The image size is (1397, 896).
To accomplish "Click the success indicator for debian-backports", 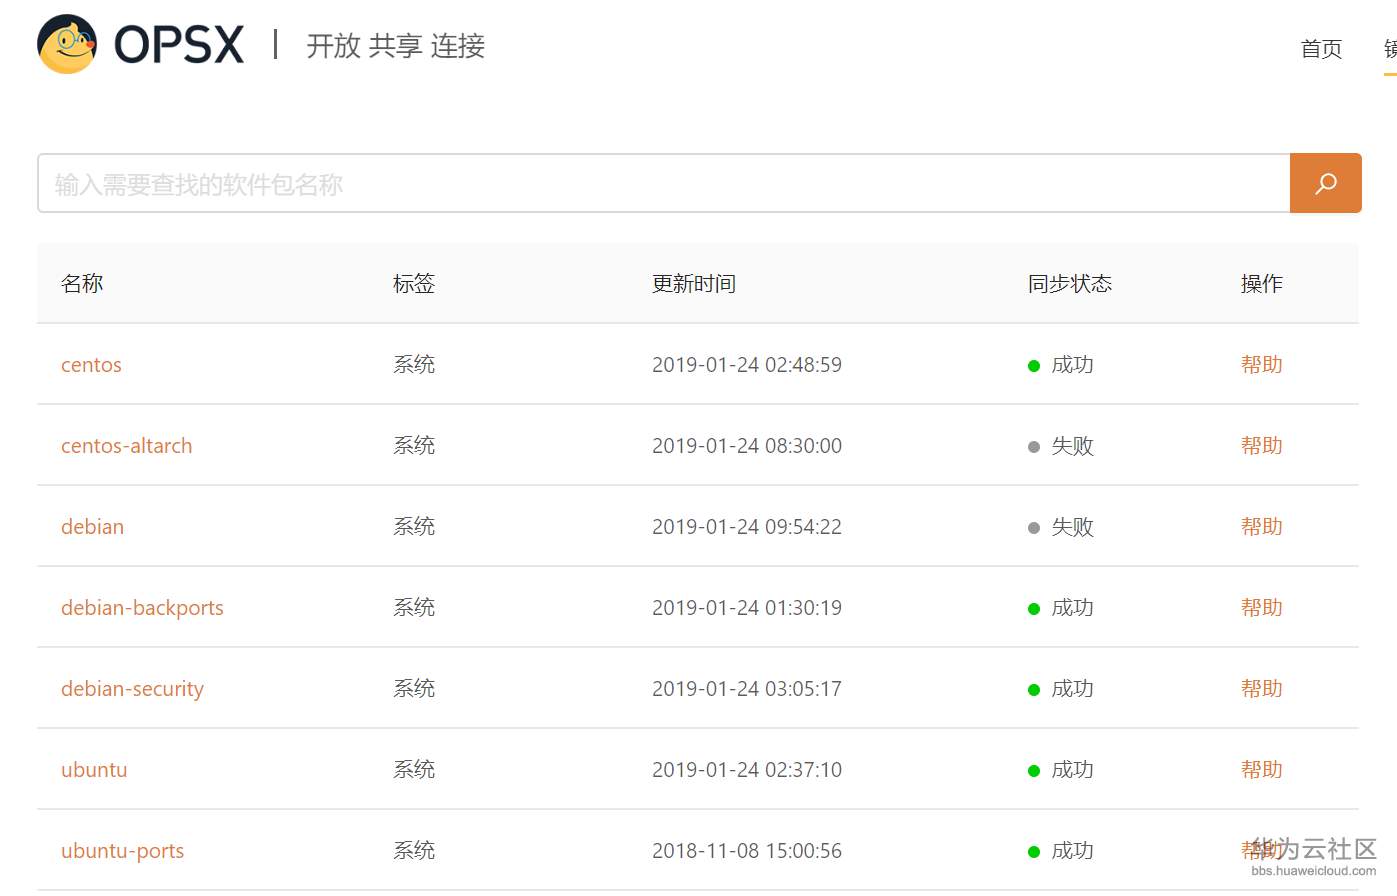I will point(1033,608).
